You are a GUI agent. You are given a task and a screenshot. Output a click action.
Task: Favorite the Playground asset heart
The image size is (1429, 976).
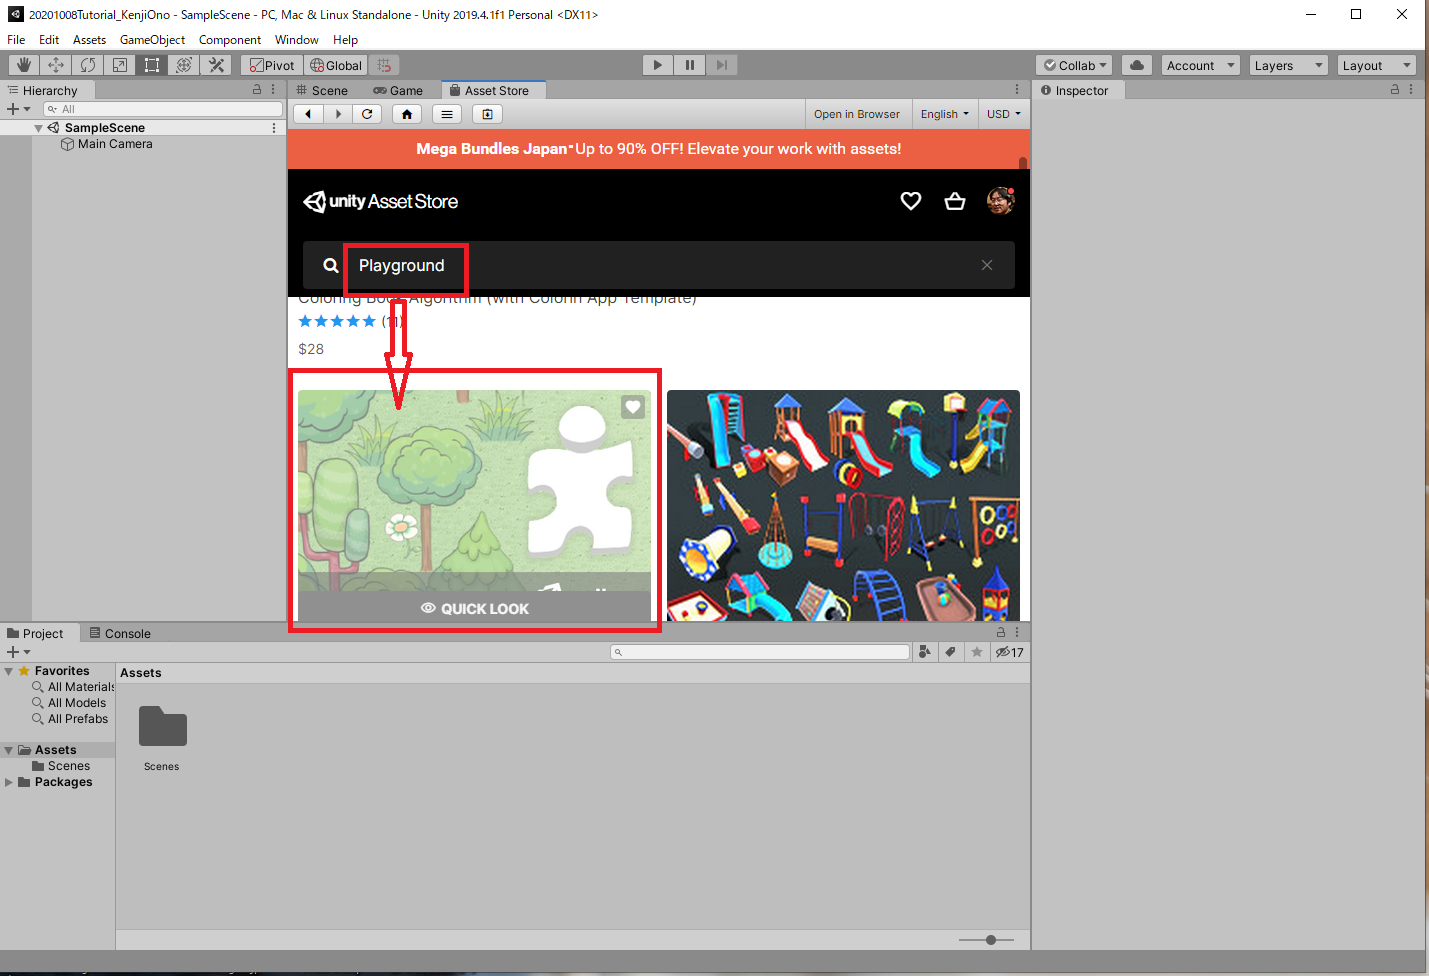(x=633, y=407)
